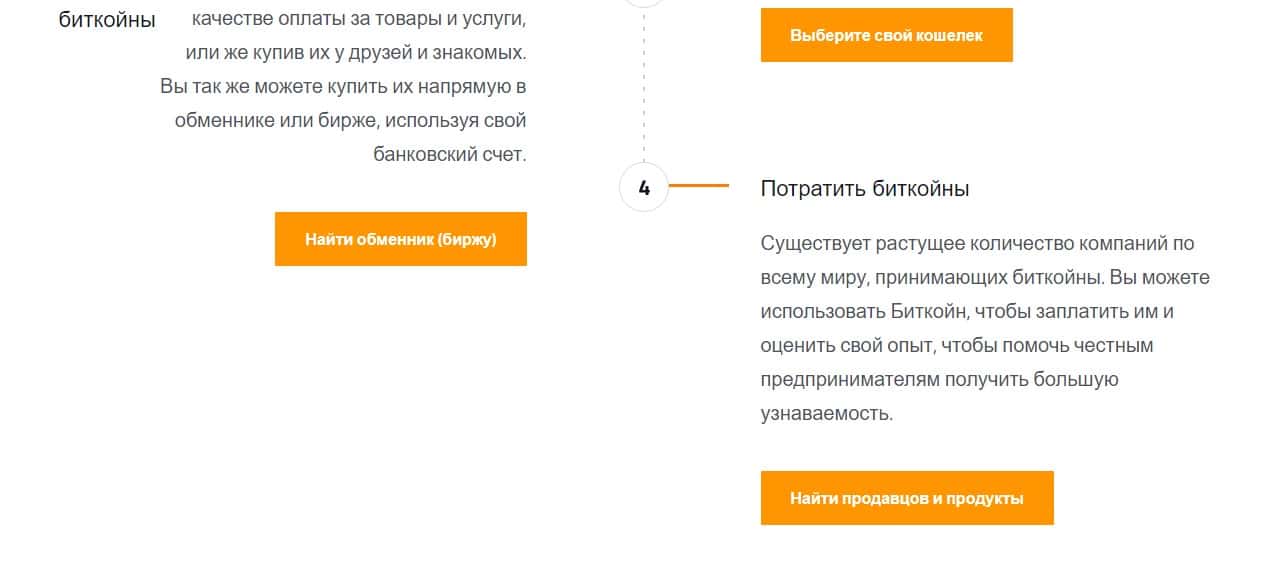Click line "обменнике или бирже, используя свой"
The width and height of the screenshot is (1275, 588).
tap(350, 121)
